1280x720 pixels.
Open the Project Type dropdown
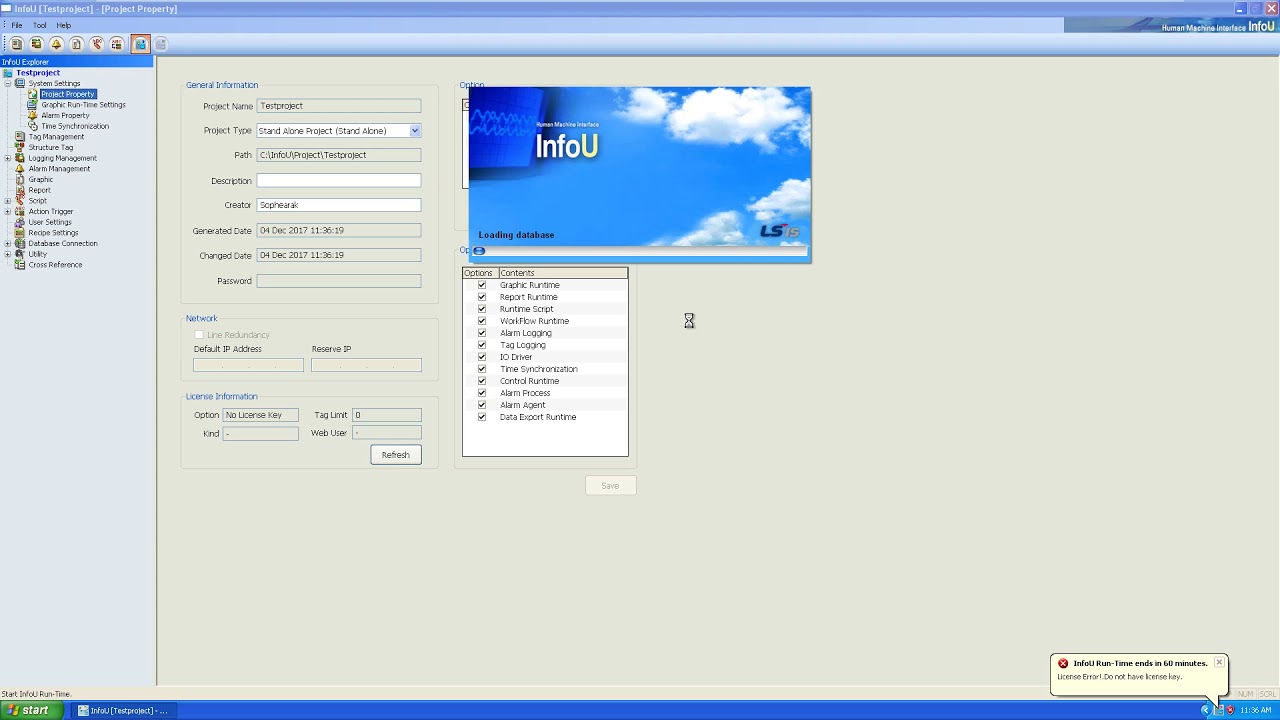coord(415,131)
